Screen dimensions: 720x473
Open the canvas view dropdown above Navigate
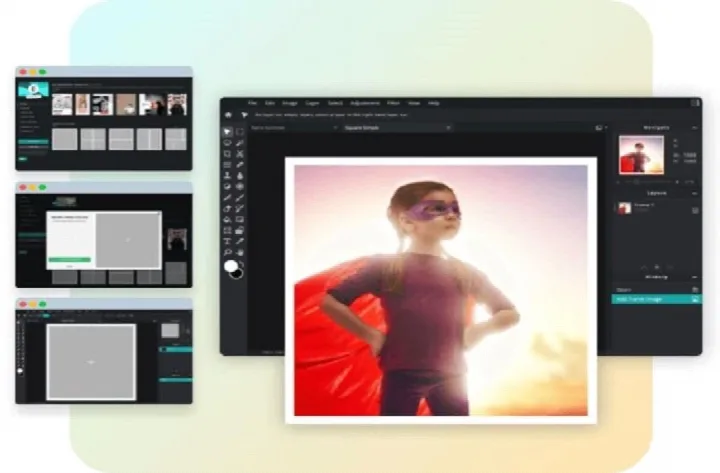[x=601, y=128]
